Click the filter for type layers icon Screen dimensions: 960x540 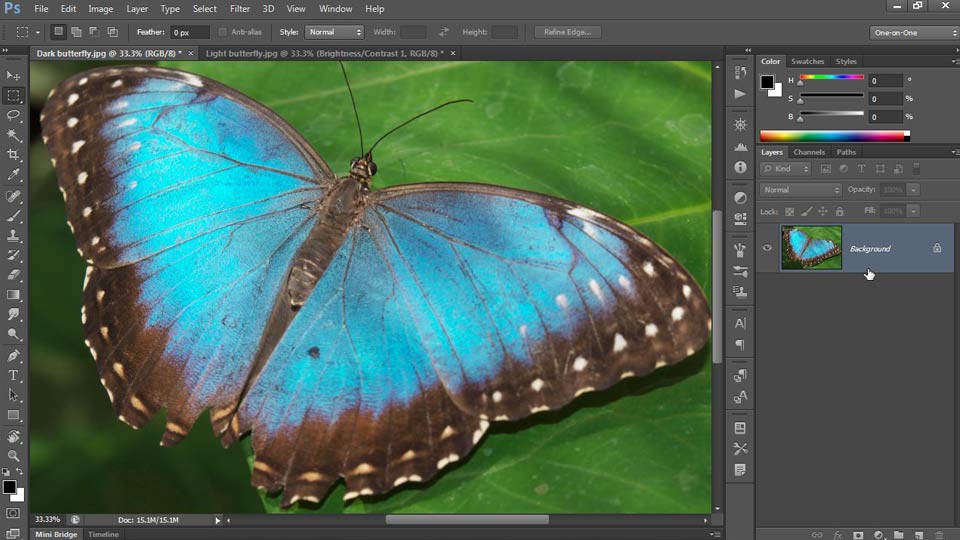(861, 169)
